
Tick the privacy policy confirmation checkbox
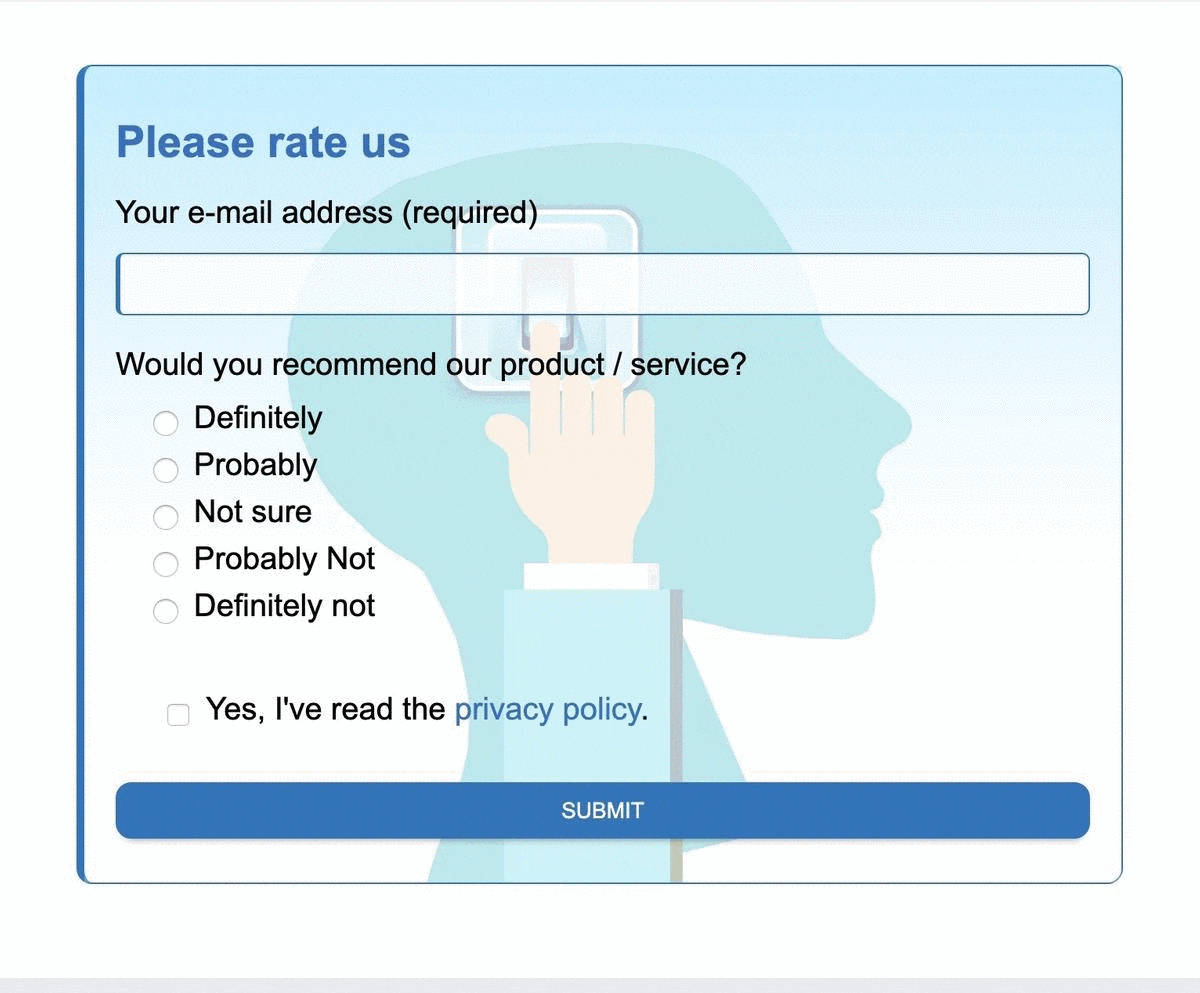tap(178, 714)
